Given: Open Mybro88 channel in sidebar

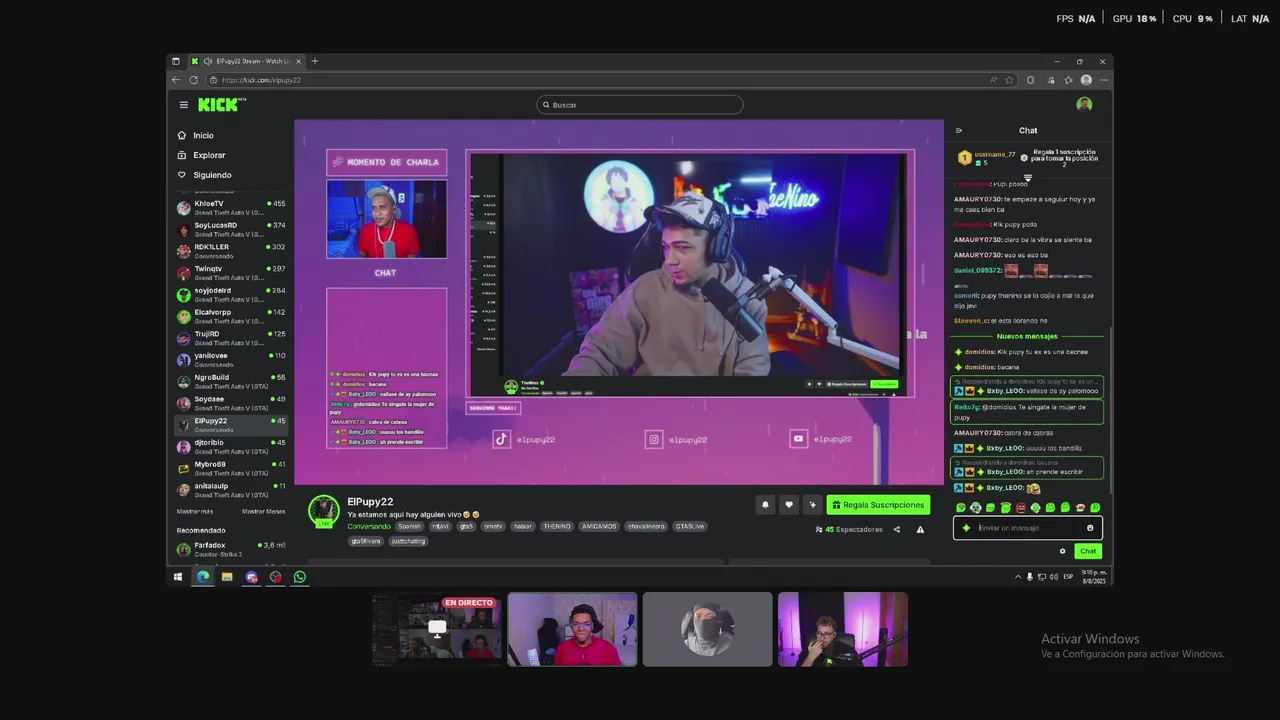Looking at the screenshot, I should point(231,468).
